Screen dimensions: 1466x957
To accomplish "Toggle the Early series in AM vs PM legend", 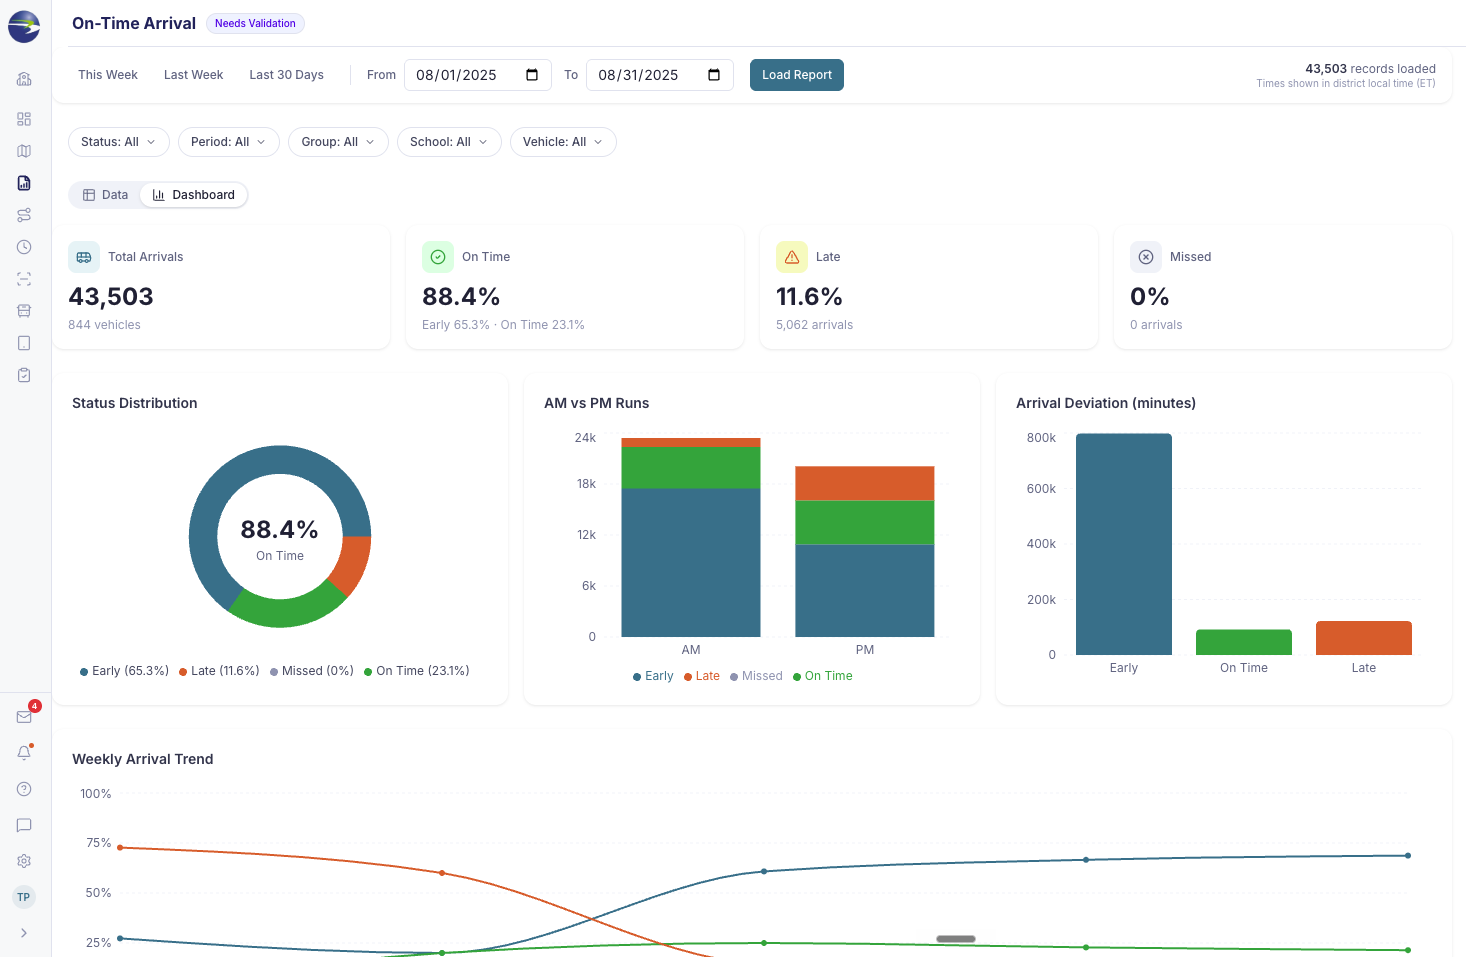I will click(653, 676).
